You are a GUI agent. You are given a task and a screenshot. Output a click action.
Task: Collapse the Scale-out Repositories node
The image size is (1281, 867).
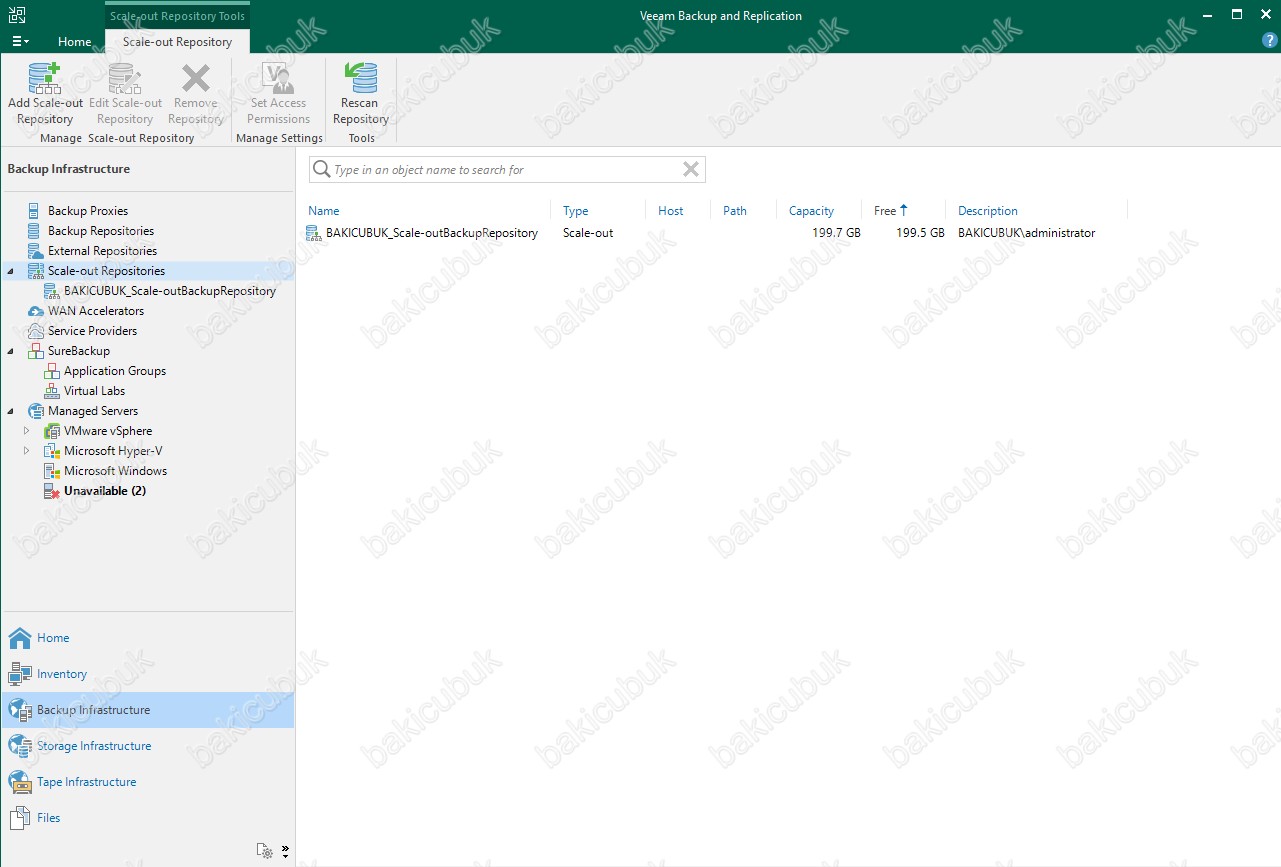[x=10, y=271]
